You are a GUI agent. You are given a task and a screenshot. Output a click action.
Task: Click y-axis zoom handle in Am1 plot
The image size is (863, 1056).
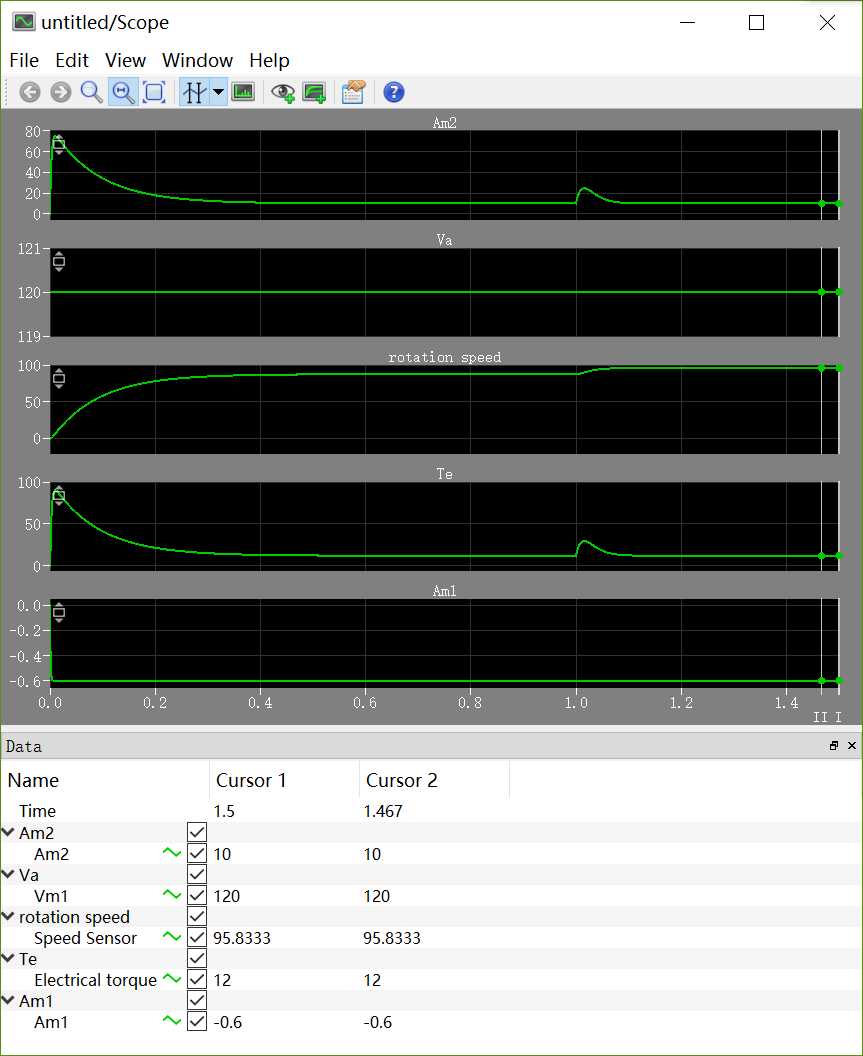(59, 612)
